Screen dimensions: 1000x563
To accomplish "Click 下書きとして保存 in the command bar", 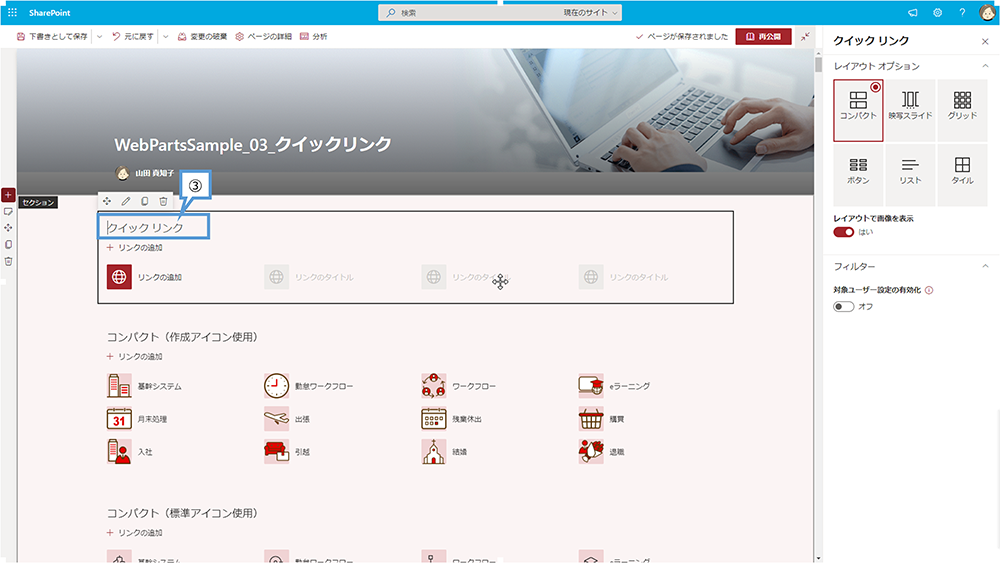I will [x=52, y=36].
